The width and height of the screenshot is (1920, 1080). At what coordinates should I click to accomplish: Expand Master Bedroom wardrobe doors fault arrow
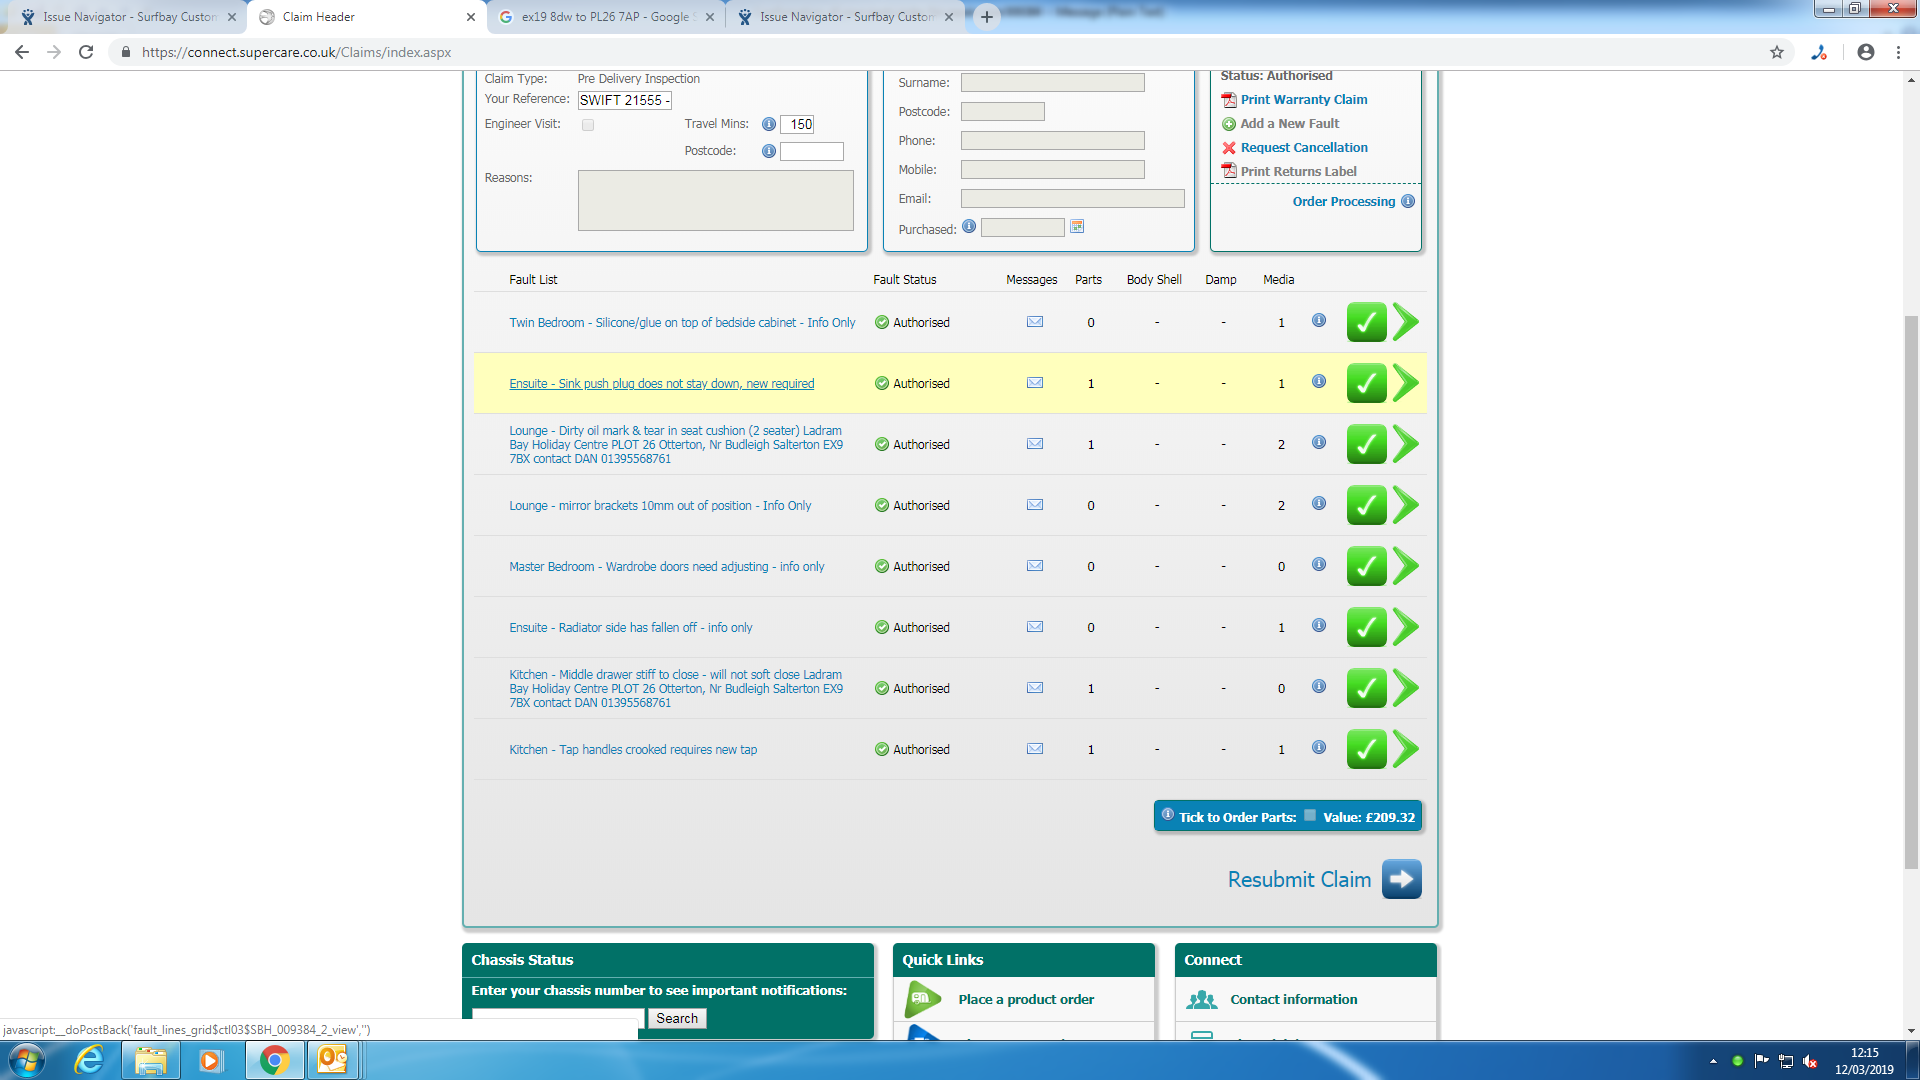coord(1406,566)
